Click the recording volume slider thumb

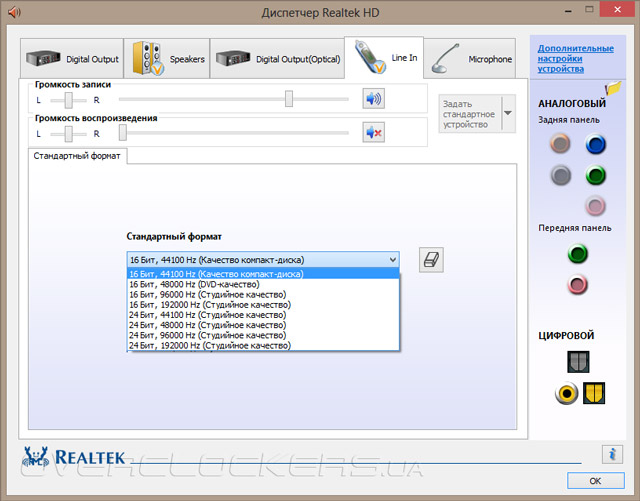tap(289, 99)
